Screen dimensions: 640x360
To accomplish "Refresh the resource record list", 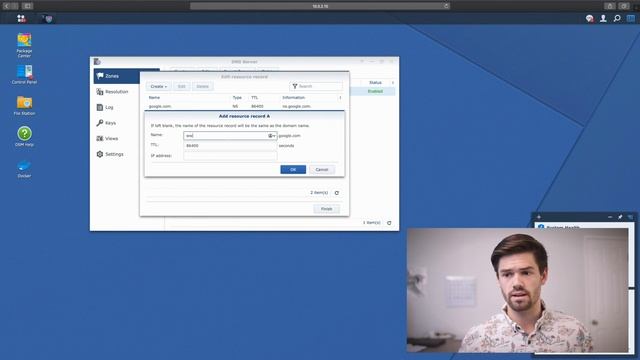I will pyautogui.click(x=337, y=193).
